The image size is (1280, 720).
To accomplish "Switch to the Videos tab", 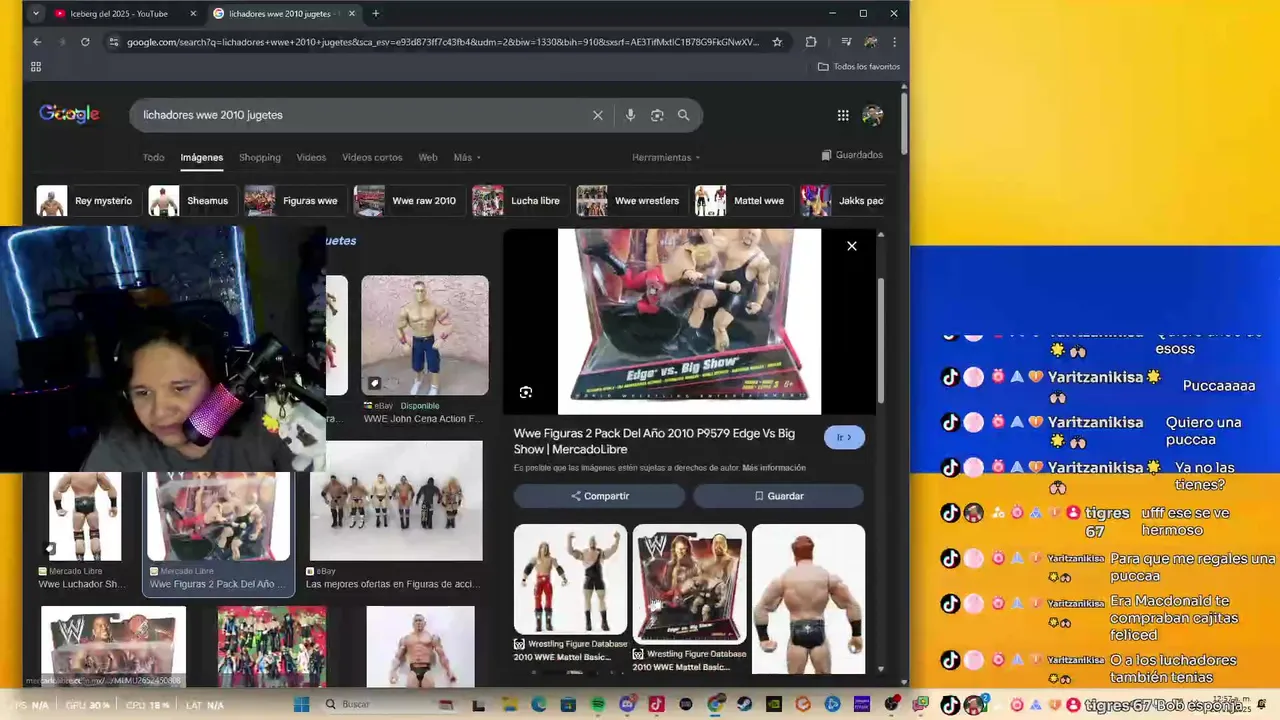I will pyautogui.click(x=311, y=158).
